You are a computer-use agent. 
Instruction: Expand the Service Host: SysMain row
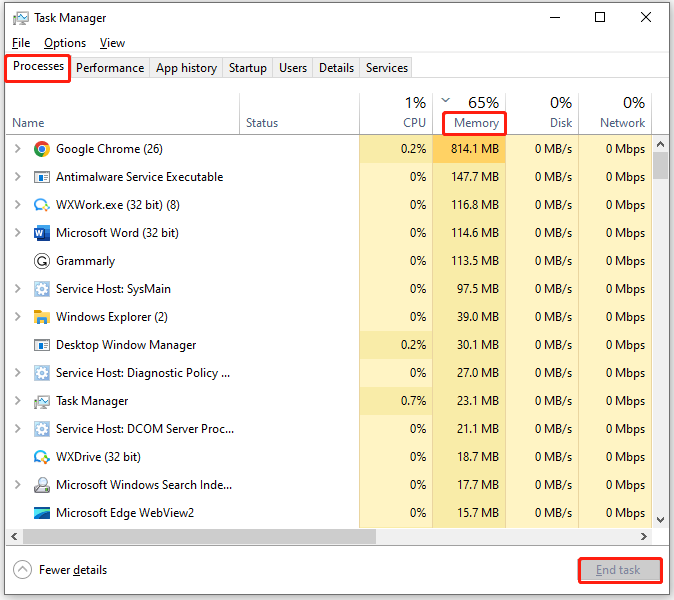click(18, 288)
